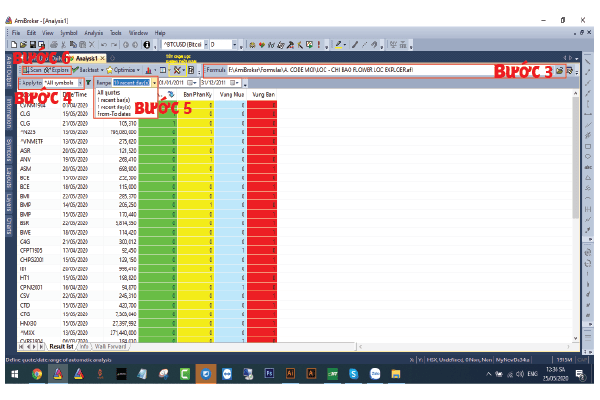Expand the highlighter color dropdown arrow
Screen dimensions: 600x400
(x=345, y=45)
